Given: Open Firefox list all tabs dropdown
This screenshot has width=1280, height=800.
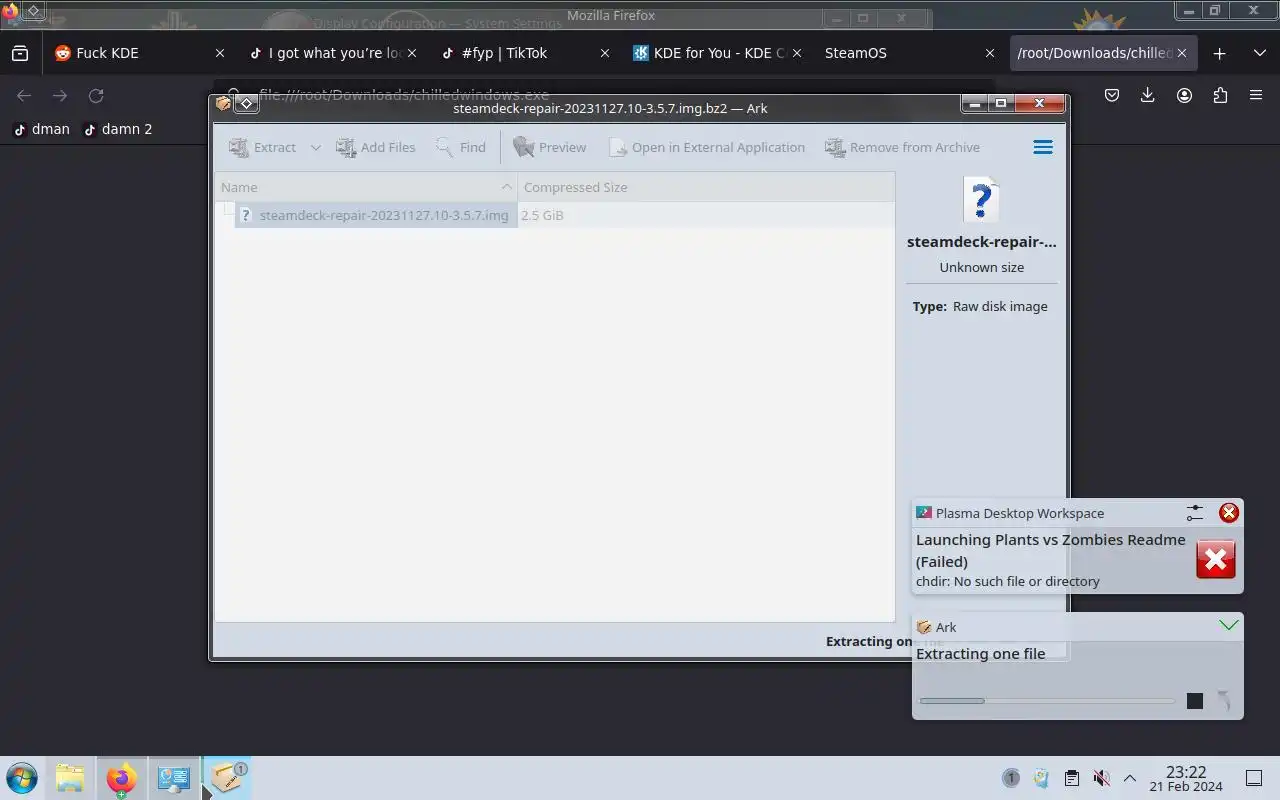Looking at the screenshot, I should (1259, 53).
